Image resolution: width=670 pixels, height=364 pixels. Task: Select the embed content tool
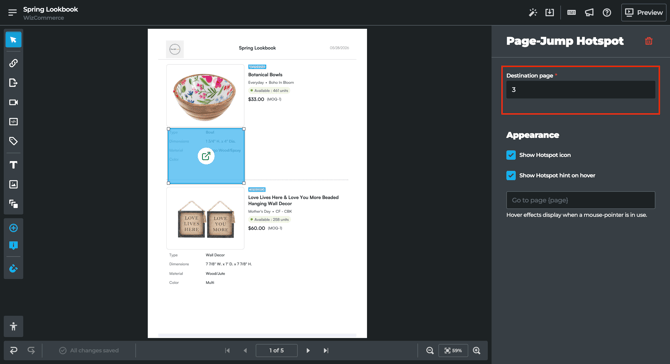(14, 122)
